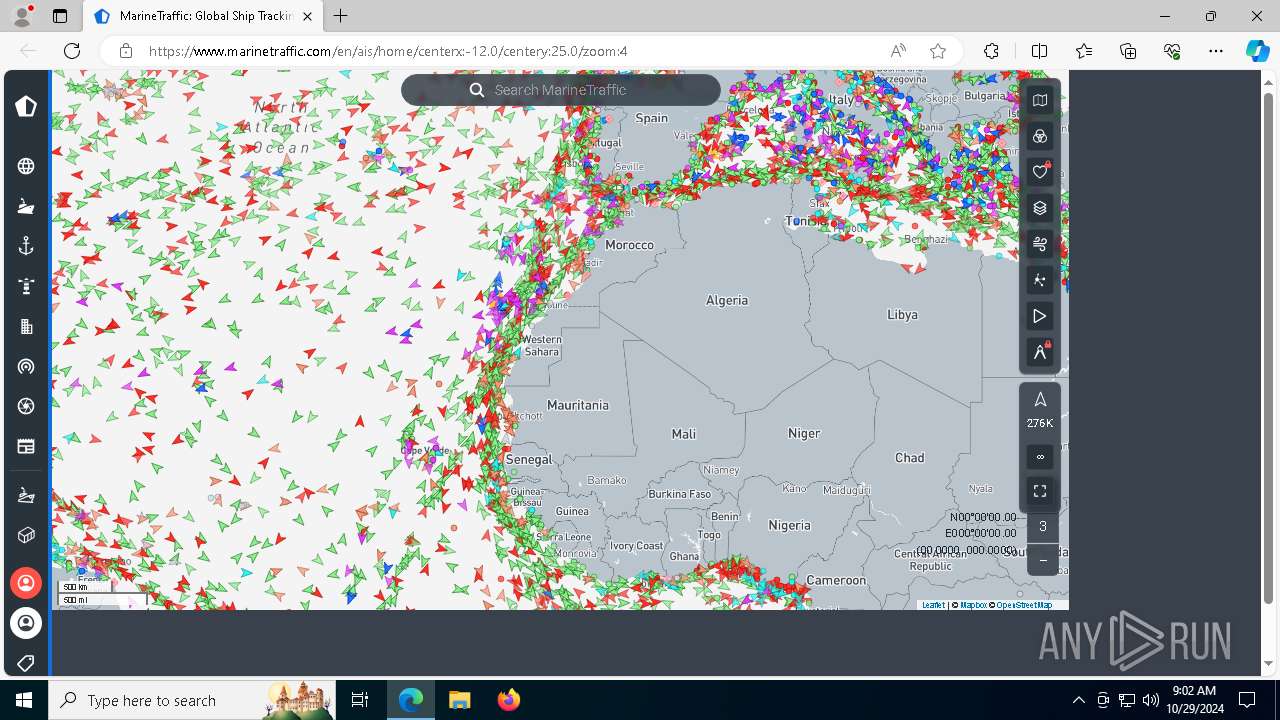Open the Ports anchor icon
Screen dimensions: 1280x720
(26, 246)
